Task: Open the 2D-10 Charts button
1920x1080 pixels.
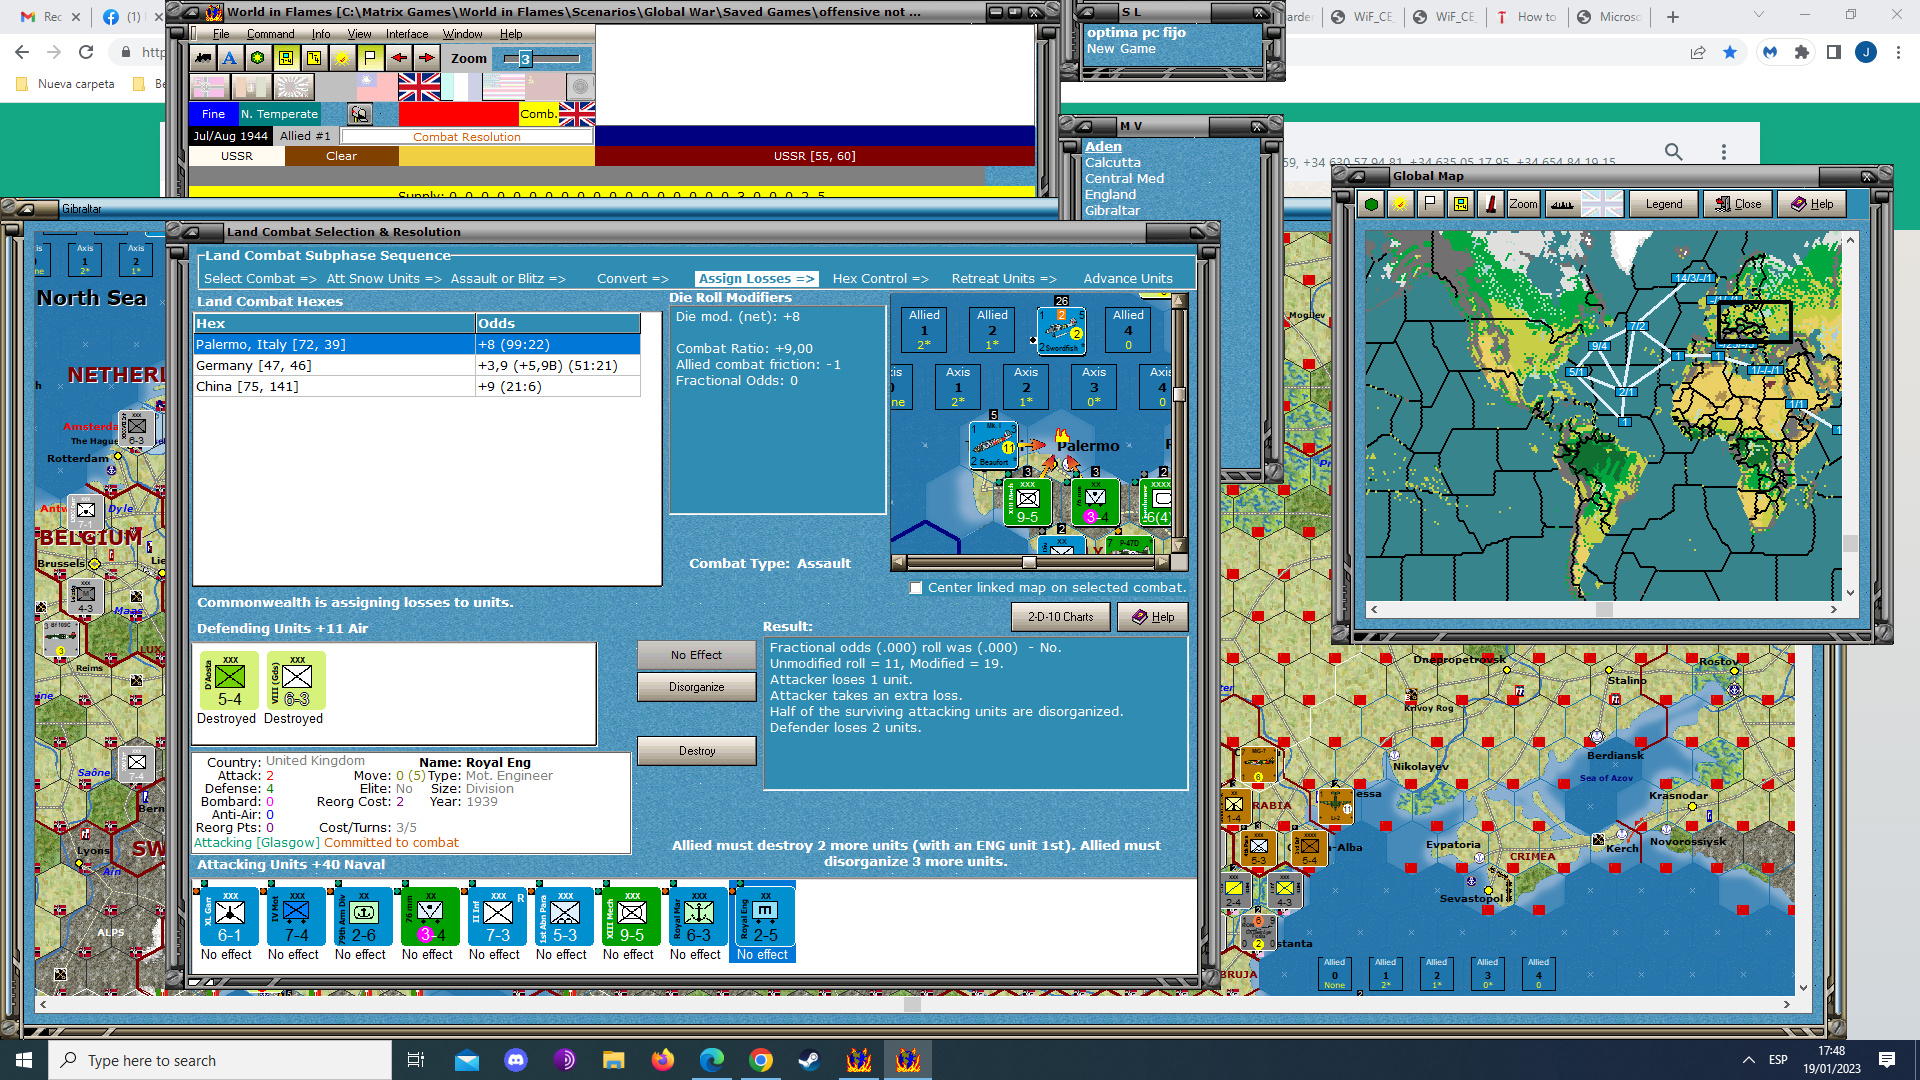Action: (x=1060, y=617)
